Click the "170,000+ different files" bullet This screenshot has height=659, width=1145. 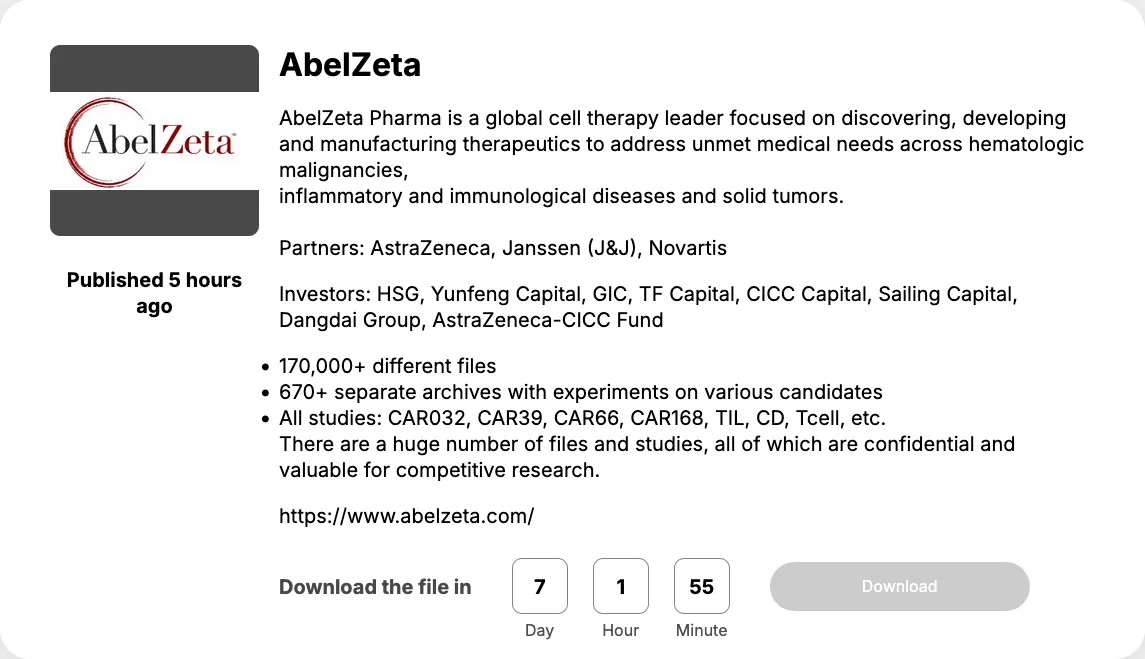click(x=387, y=366)
